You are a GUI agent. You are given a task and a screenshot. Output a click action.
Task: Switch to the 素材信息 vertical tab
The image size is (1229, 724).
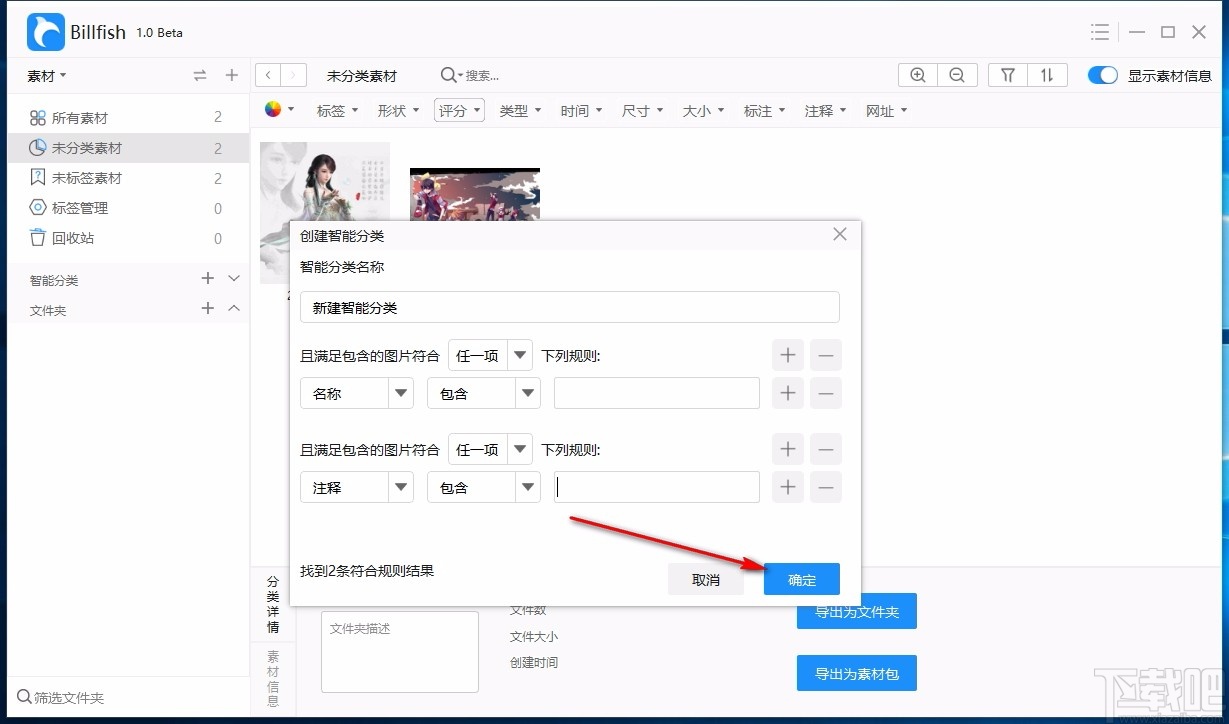coord(272,676)
